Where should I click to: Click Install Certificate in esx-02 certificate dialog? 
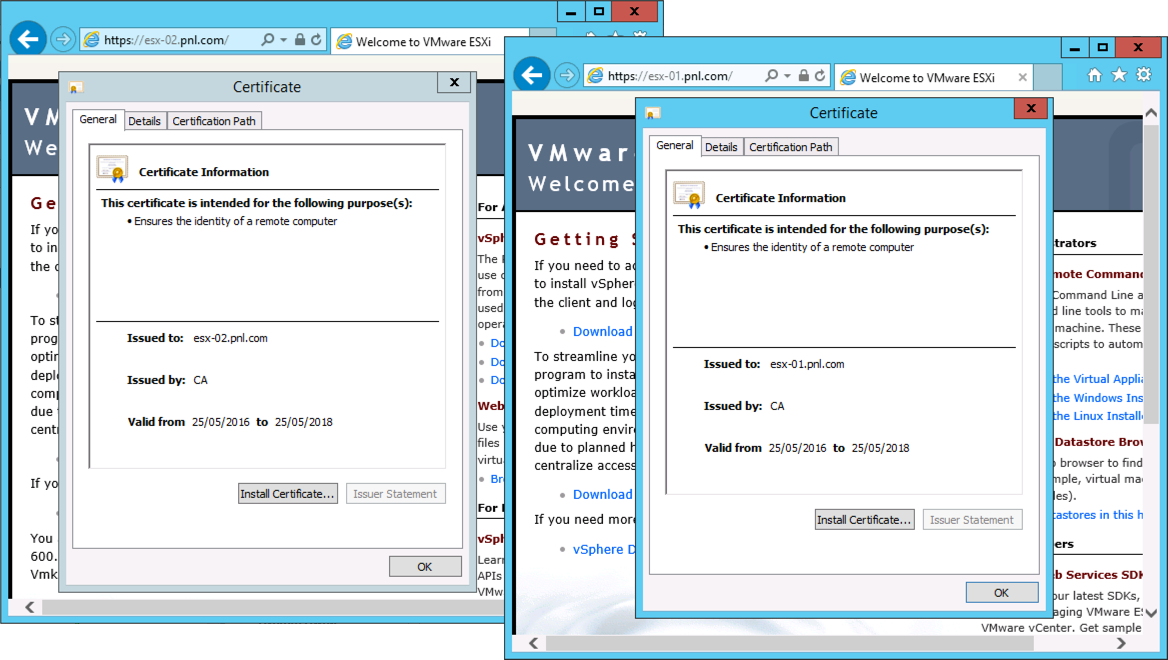tap(288, 494)
